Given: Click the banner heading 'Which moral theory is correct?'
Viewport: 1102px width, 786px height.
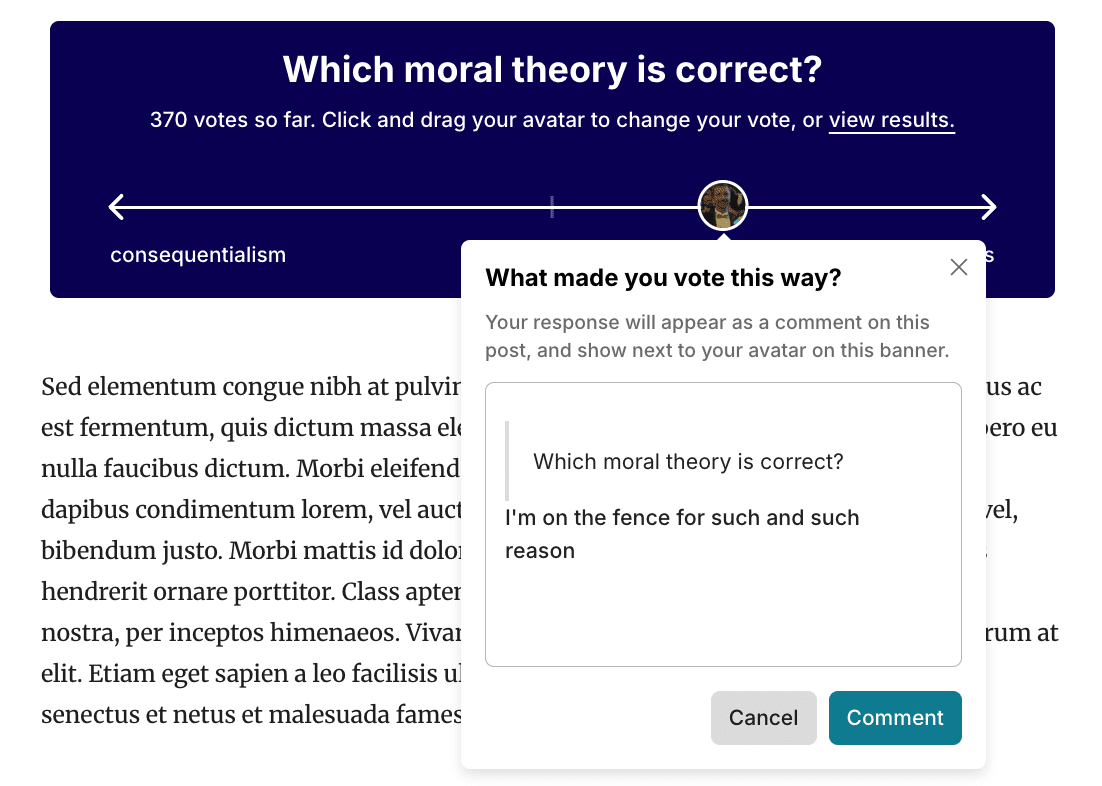Looking at the screenshot, I should coord(552,70).
